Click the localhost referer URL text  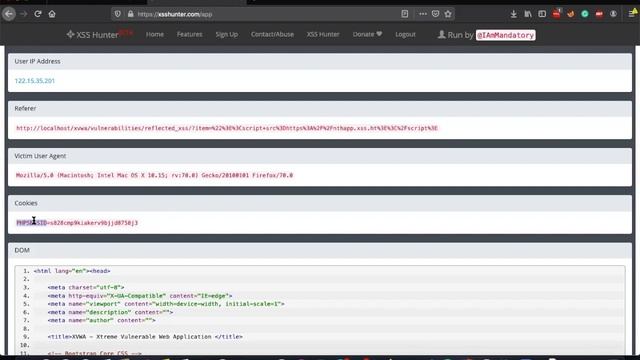[227, 128]
